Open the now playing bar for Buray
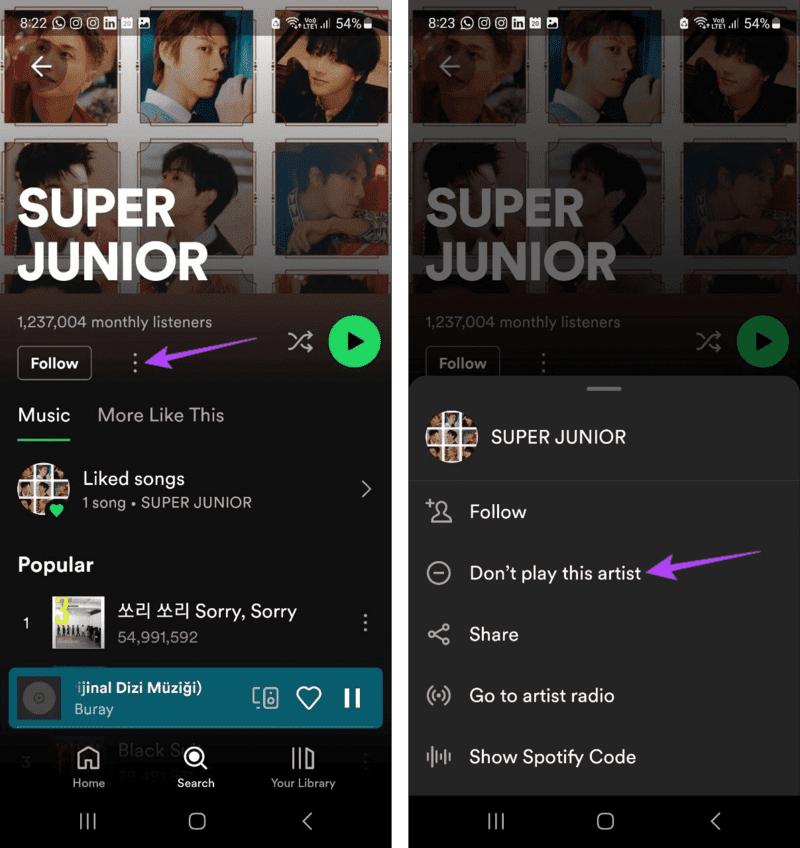The height and width of the screenshot is (848, 800). coord(196,698)
